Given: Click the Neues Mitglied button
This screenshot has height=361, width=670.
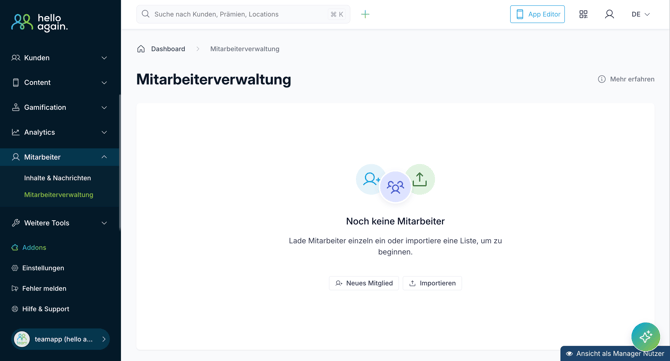Looking at the screenshot, I should click(x=364, y=283).
